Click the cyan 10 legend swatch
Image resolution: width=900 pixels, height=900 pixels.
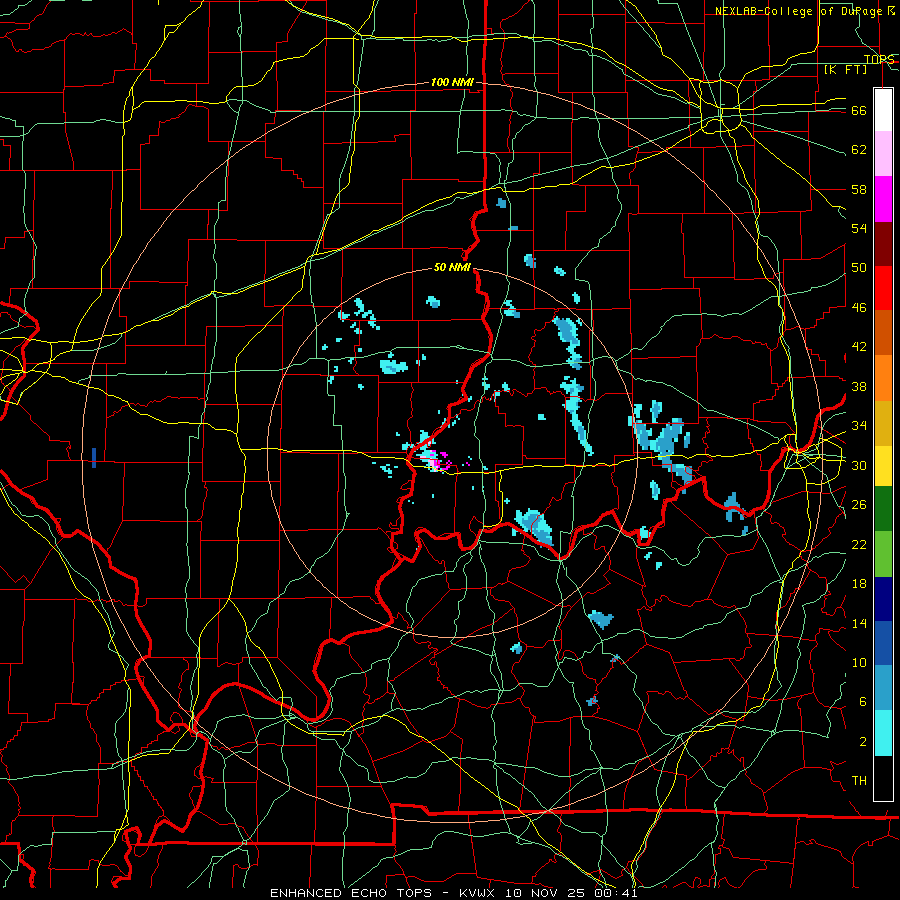click(883, 733)
